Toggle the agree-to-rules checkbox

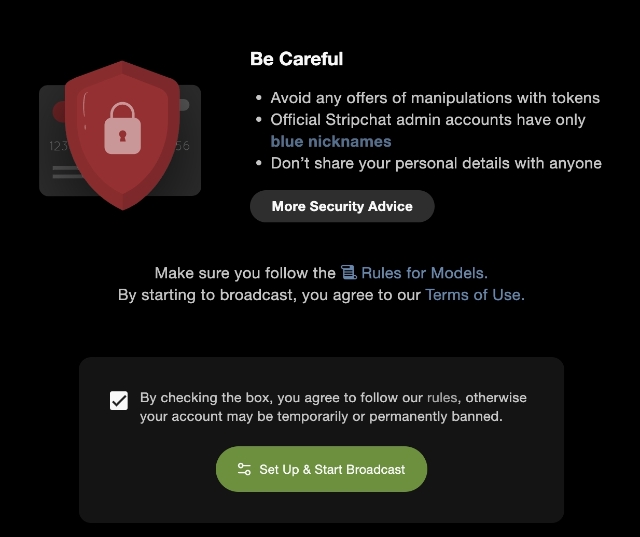pos(119,401)
